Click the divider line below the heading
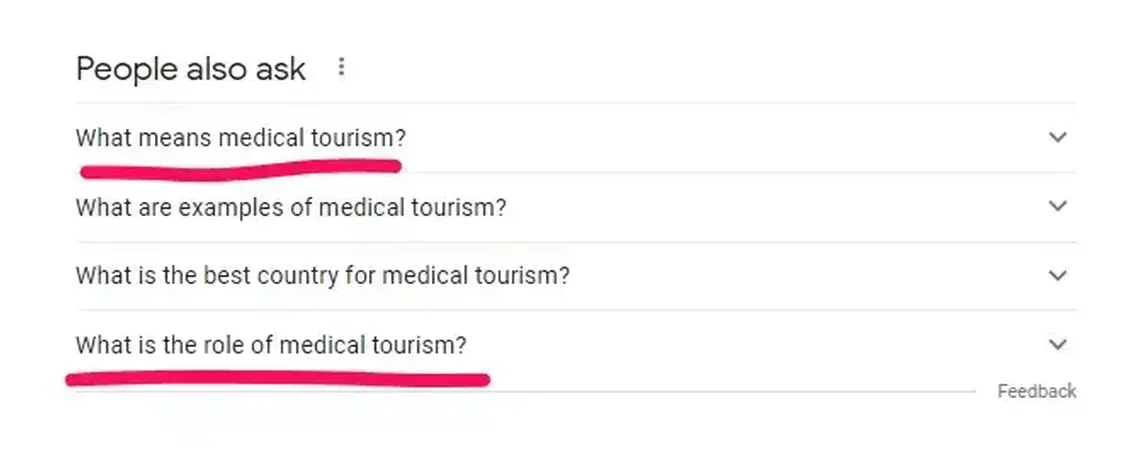This screenshot has height=452, width=1131. pyautogui.click(x=575, y=103)
